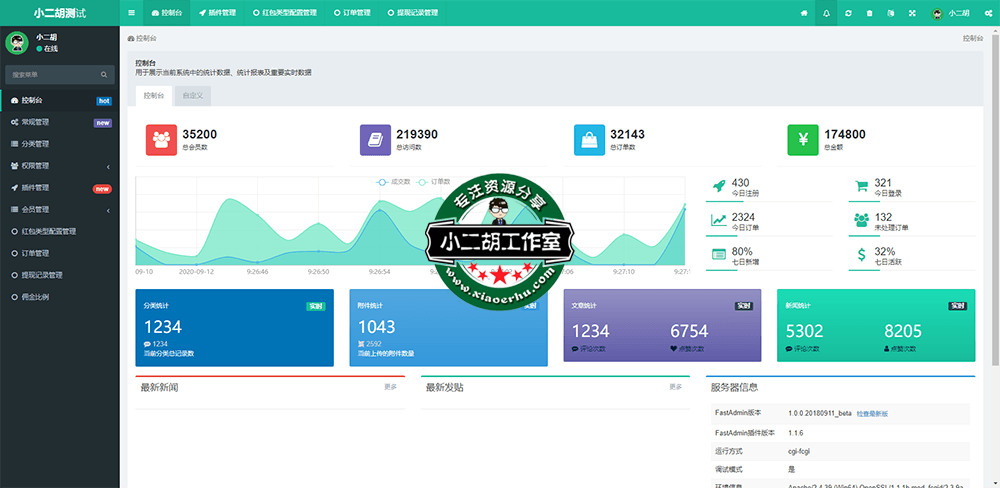This screenshot has height=488, width=1000.
Task: Expand 会员管理 in the sidebar
Action: click(x=60, y=210)
